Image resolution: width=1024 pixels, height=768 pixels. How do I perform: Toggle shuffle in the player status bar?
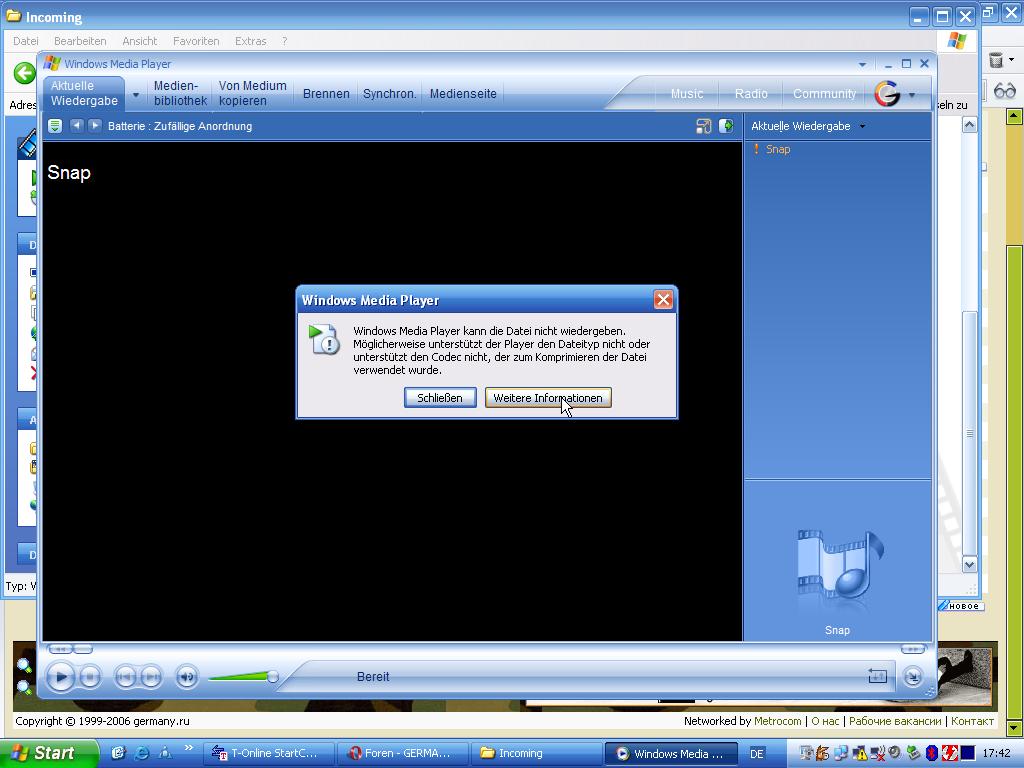(877, 677)
